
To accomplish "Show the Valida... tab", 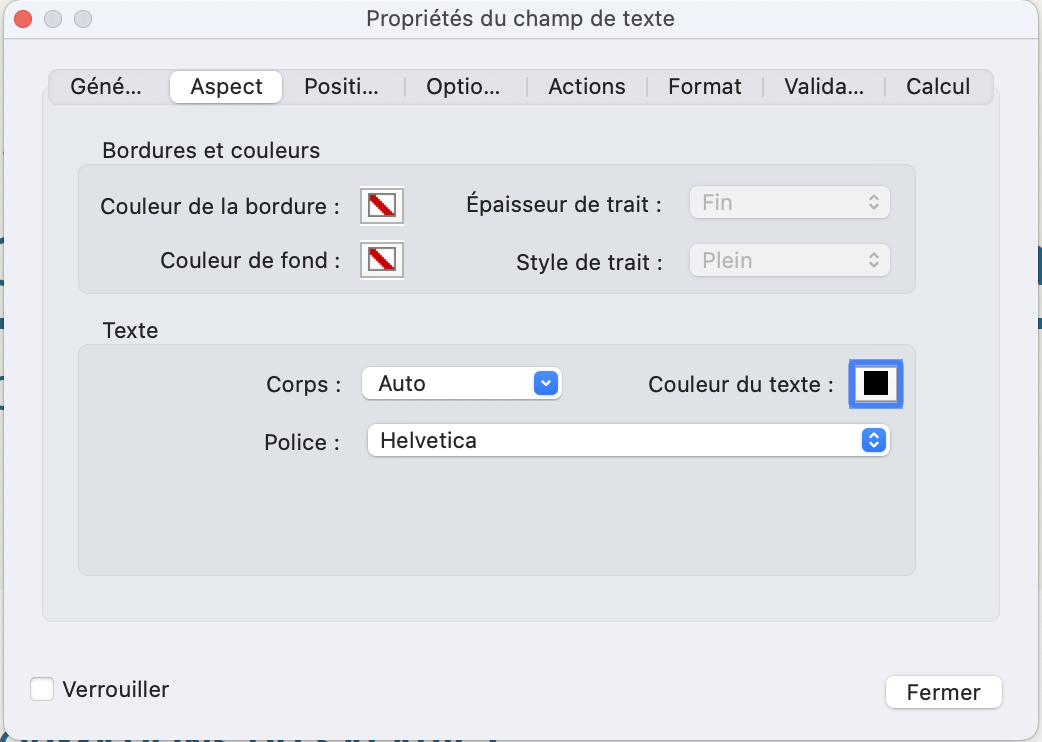I will [x=824, y=86].
